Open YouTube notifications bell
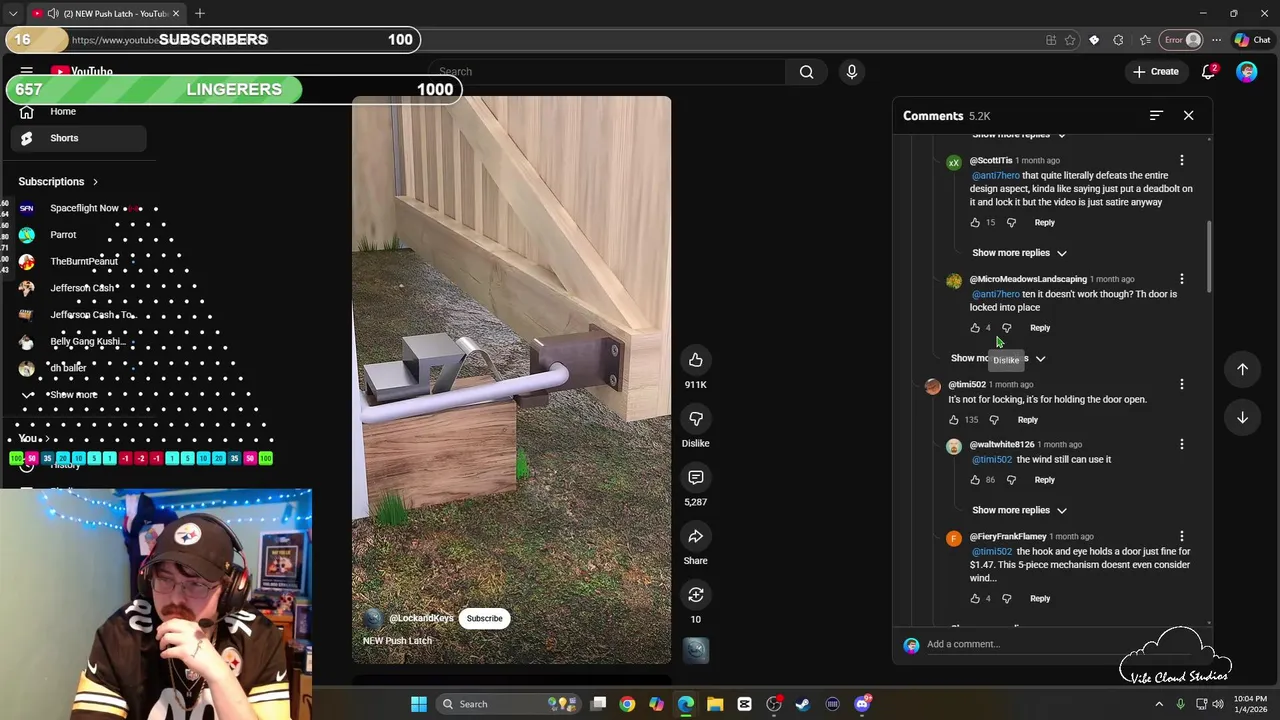The height and width of the screenshot is (720, 1280). point(1209,71)
